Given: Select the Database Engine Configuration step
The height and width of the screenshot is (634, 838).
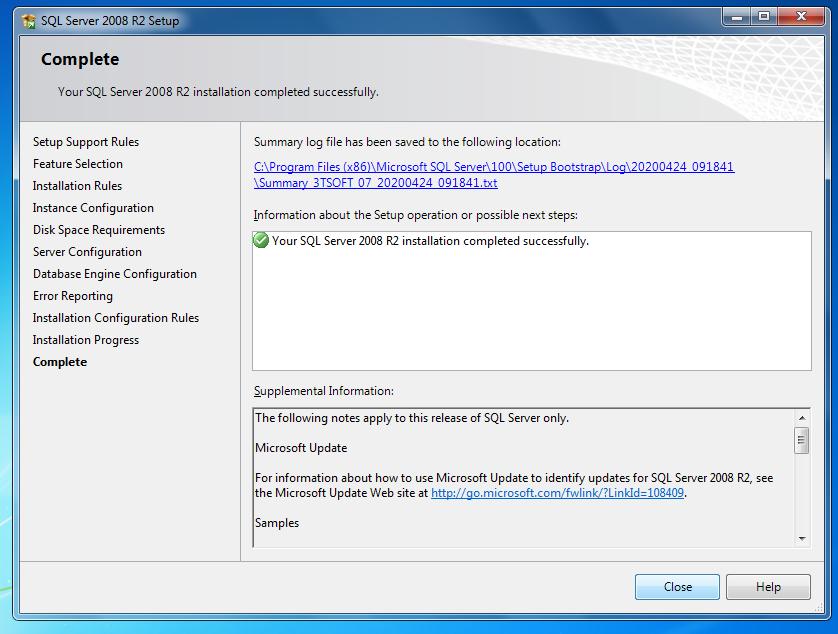Looking at the screenshot, I should 115,274.
